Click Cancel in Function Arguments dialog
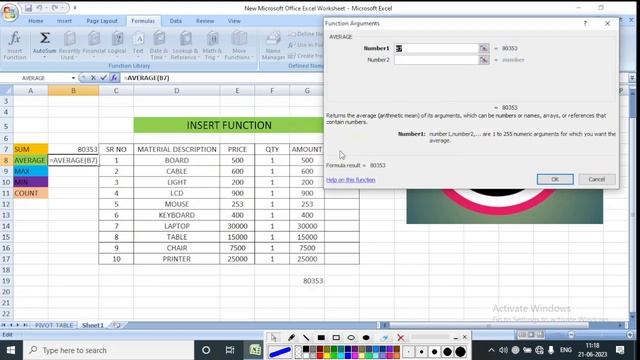The height and width of the screenshot is (360, 640). (x=597, y=179)
